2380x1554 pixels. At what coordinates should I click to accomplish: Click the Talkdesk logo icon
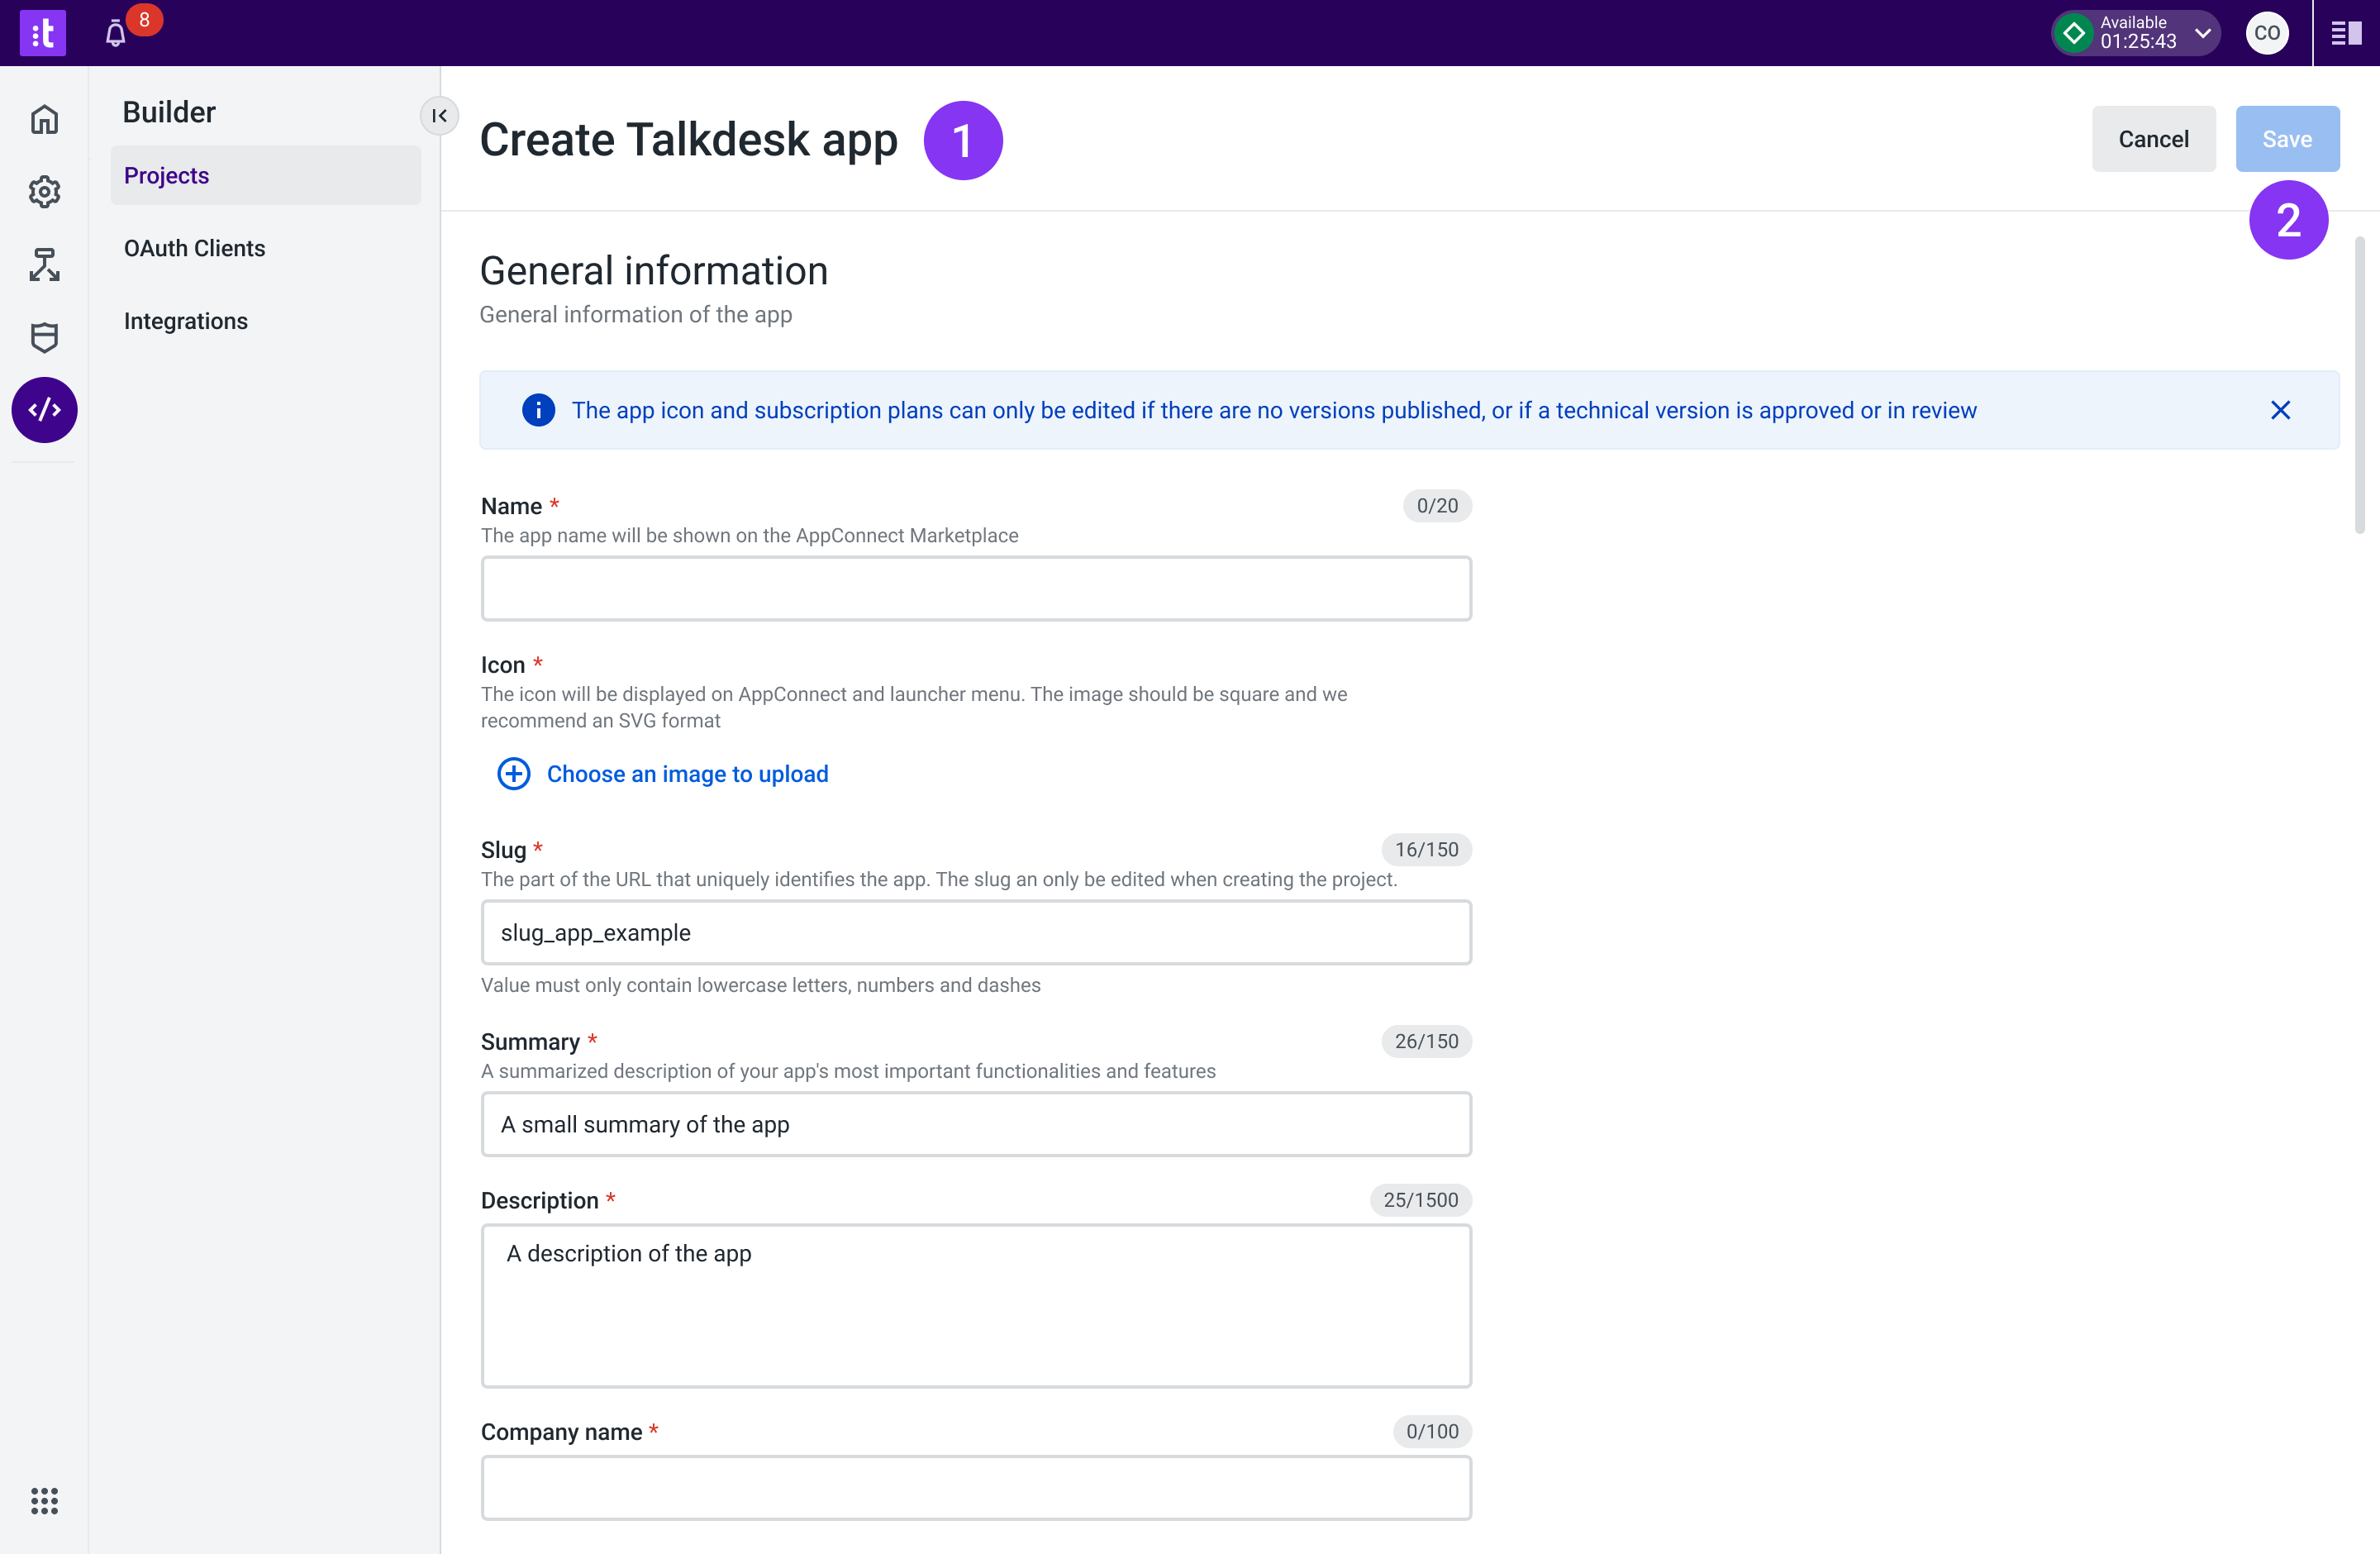click(43, 33)
